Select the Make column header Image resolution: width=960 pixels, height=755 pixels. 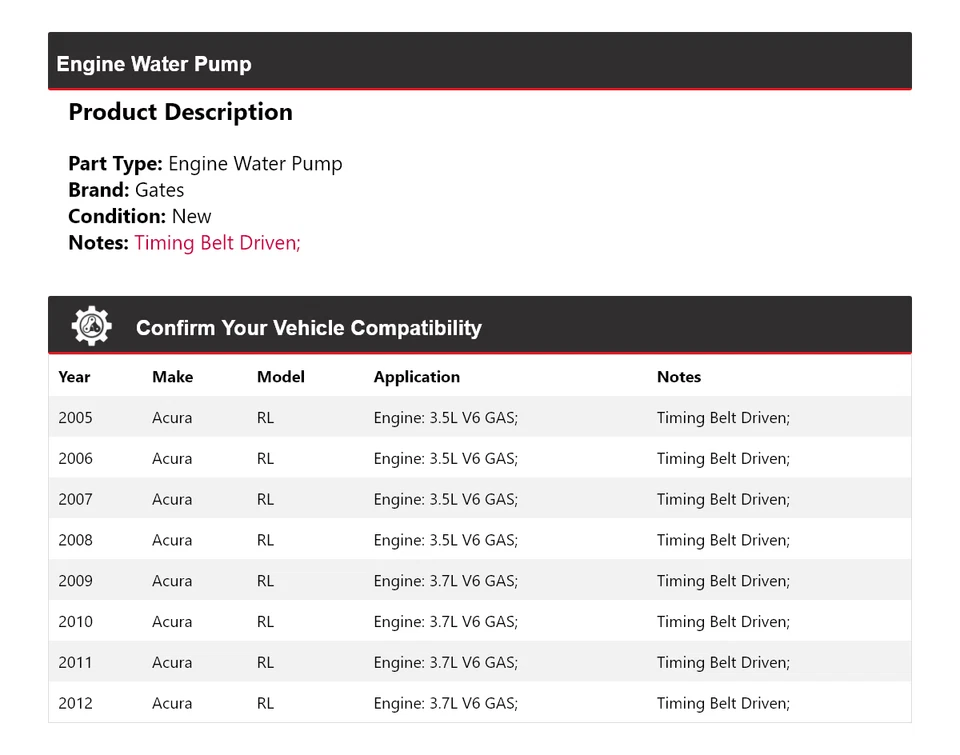[x=172, y=377]
